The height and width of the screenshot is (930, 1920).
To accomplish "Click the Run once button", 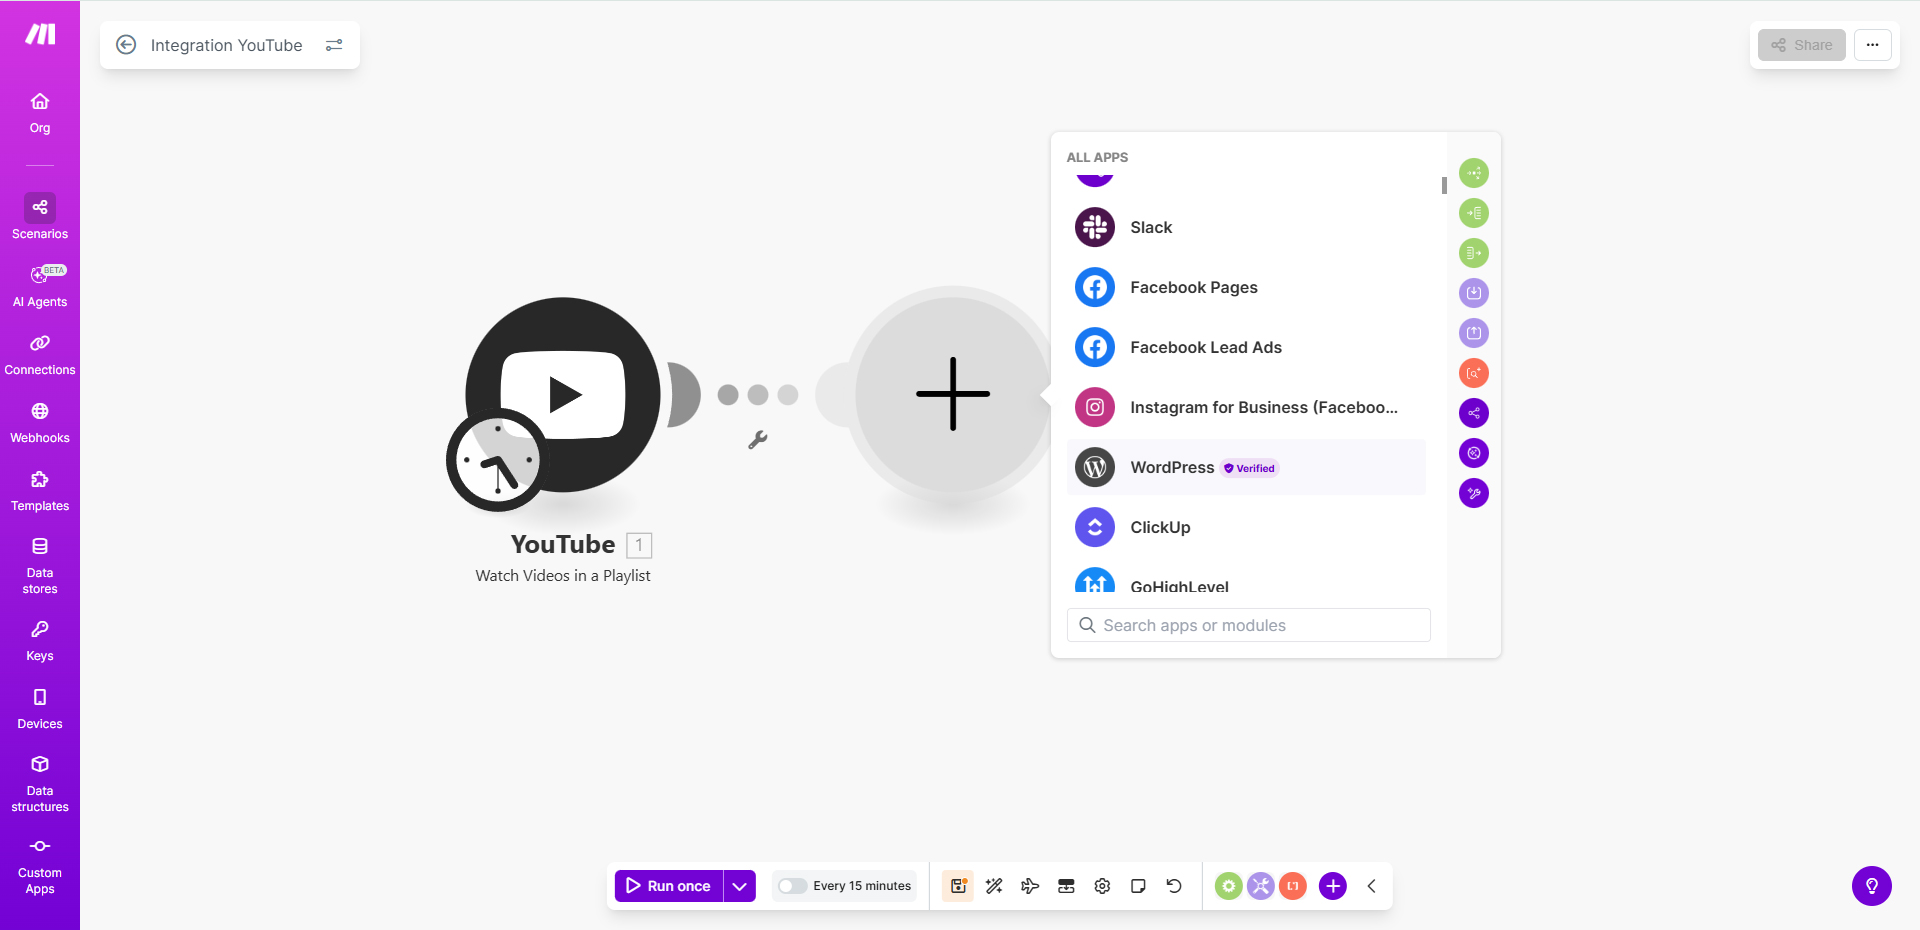I will 668,886.
